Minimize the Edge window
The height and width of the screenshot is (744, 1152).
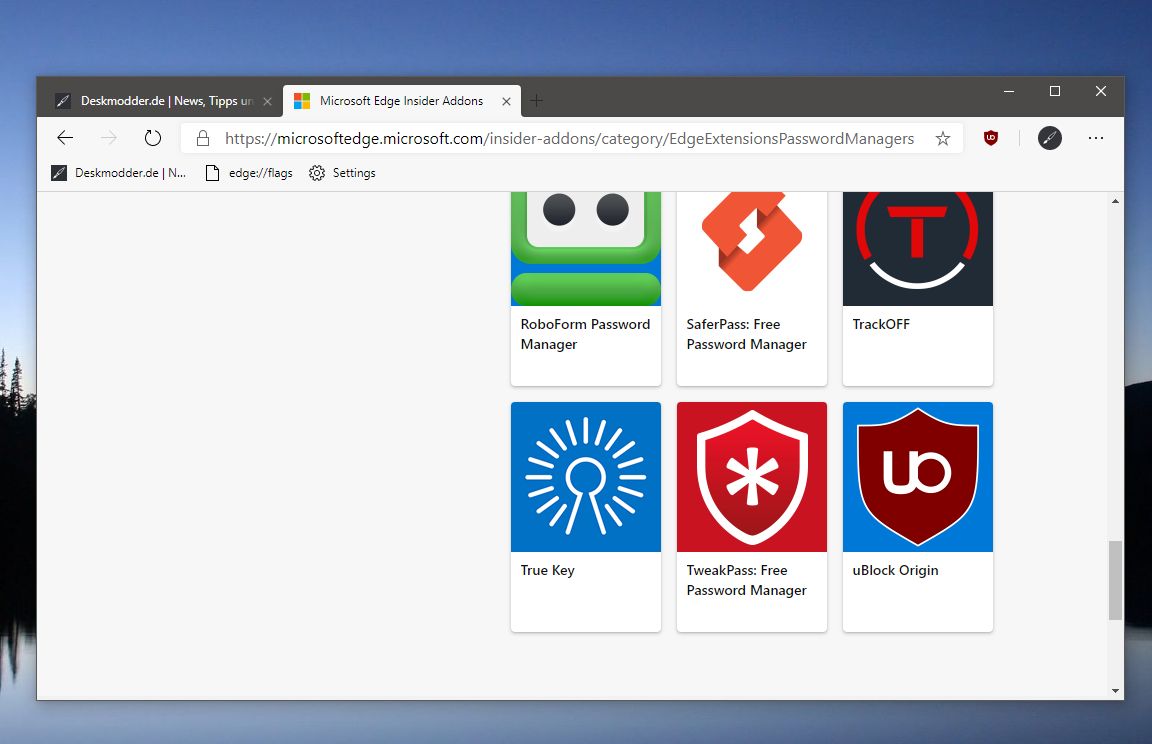(1009, 91)
